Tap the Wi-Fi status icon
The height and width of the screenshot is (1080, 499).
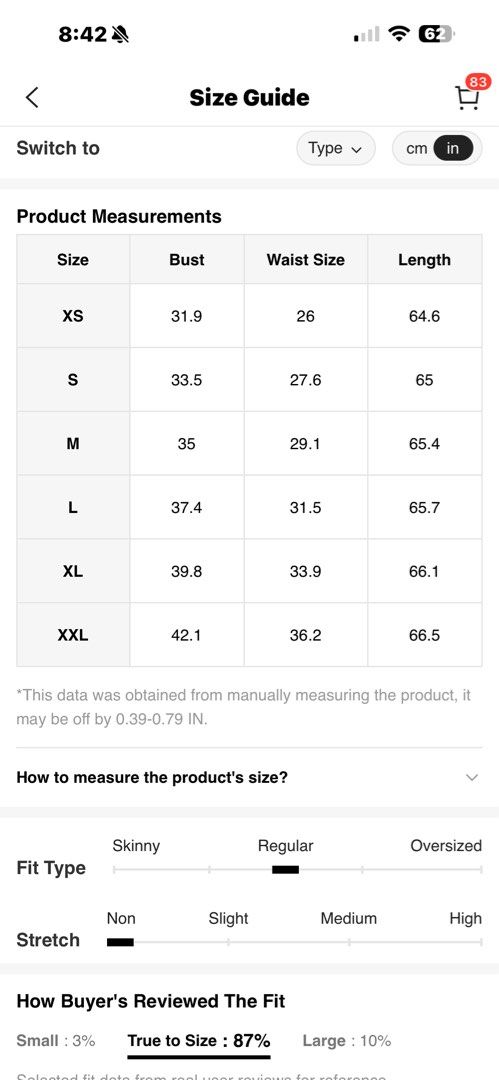click(399, 34)
